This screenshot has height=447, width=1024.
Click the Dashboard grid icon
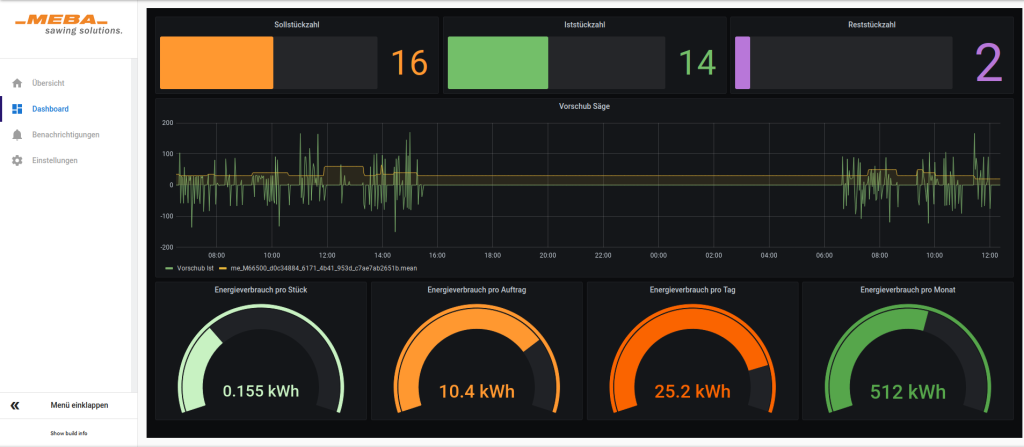pyautogui.click(x=17, y=109)
